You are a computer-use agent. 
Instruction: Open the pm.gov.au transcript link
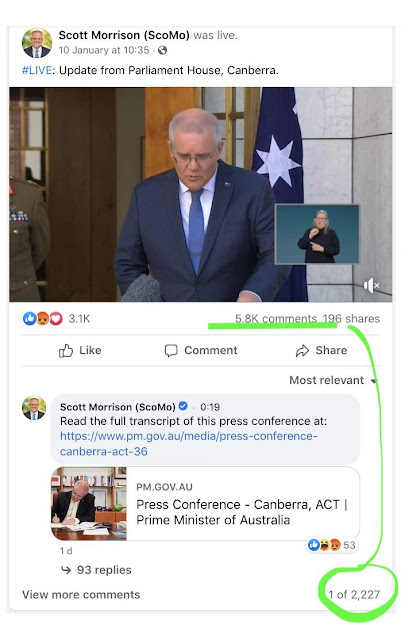pyautogui.click(x=189, y=444)
